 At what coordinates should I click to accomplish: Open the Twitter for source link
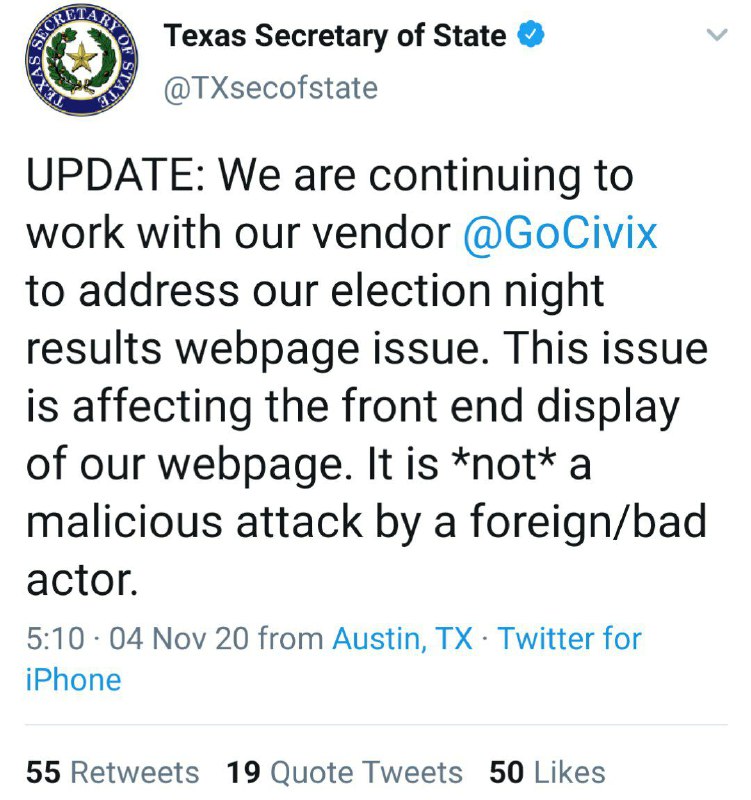(569, 638)
